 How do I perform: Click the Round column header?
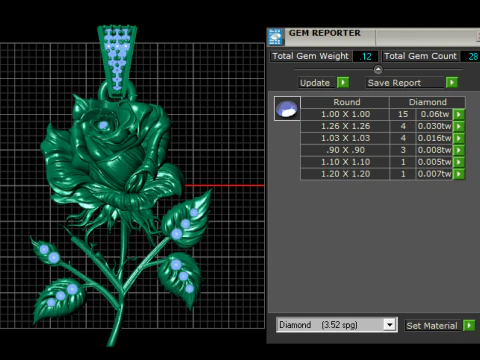click(x=345, y=102)
